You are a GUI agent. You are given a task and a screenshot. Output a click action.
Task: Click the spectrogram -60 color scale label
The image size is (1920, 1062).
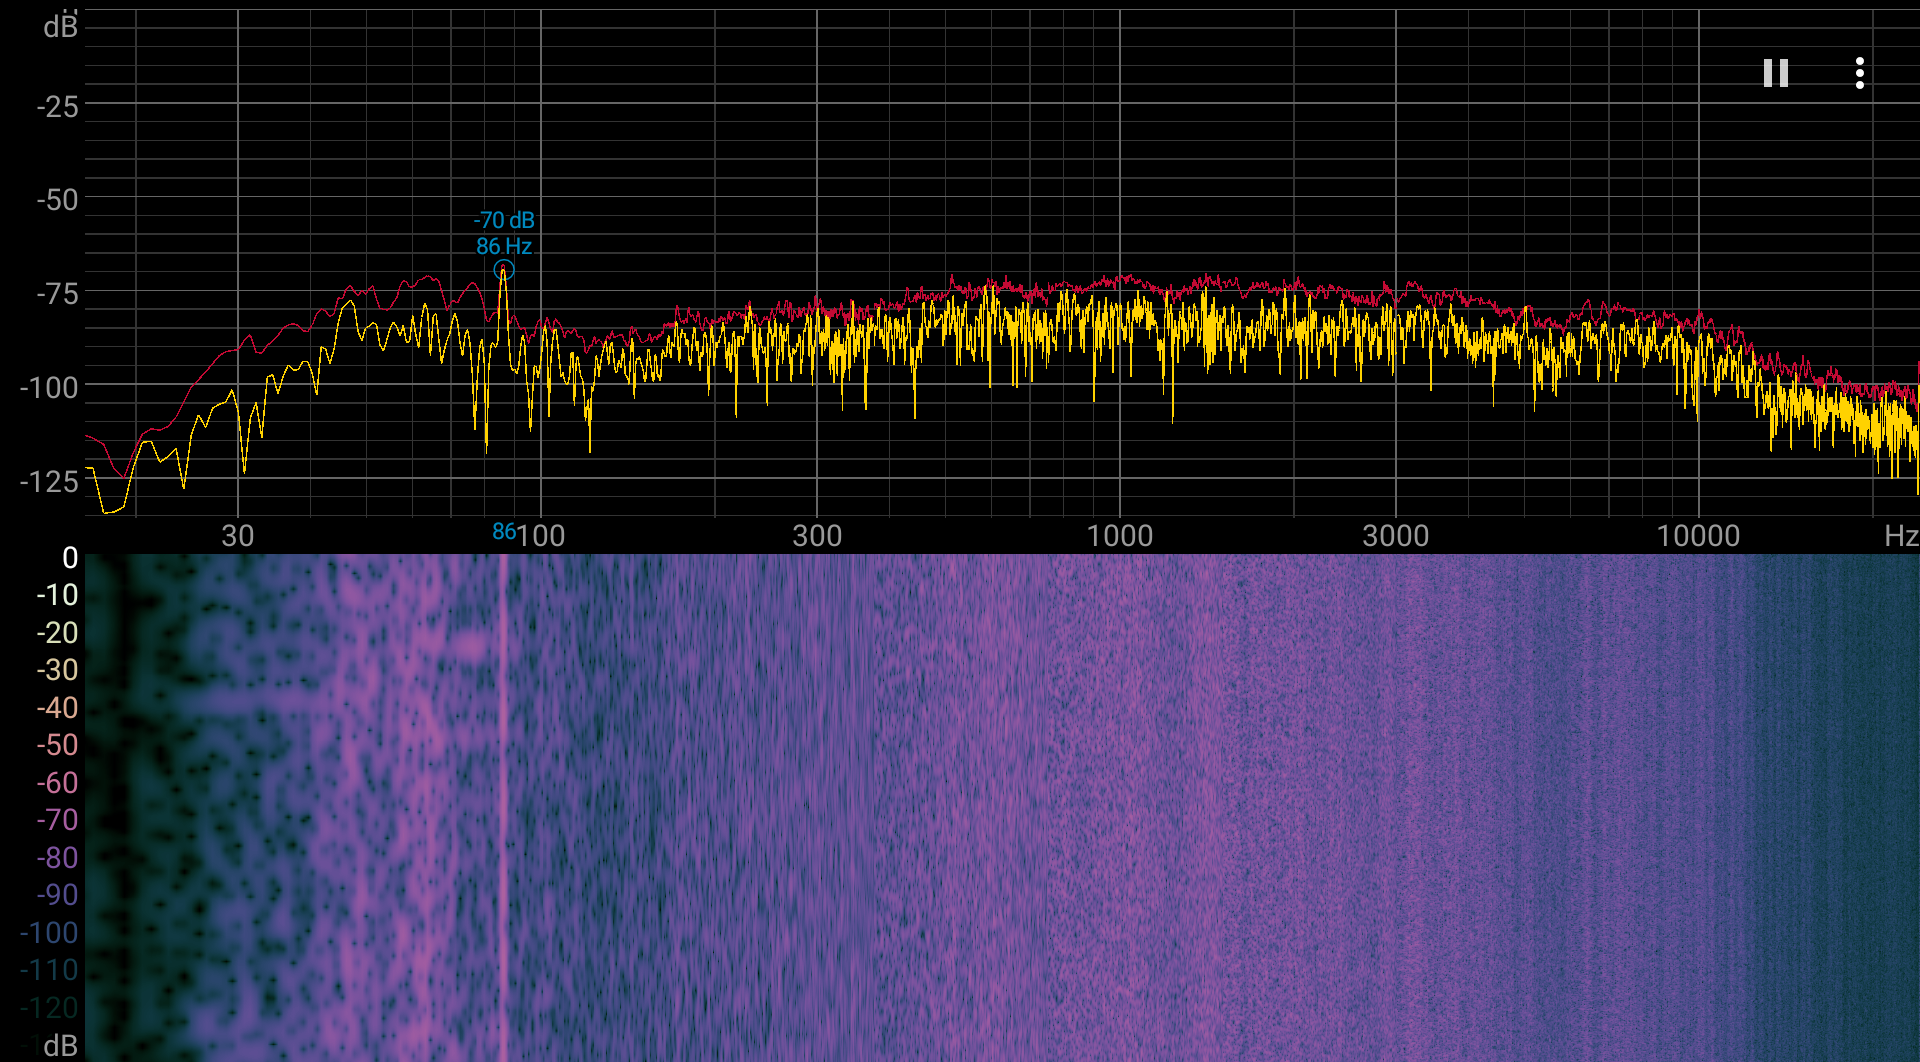[x=57, y=783]
